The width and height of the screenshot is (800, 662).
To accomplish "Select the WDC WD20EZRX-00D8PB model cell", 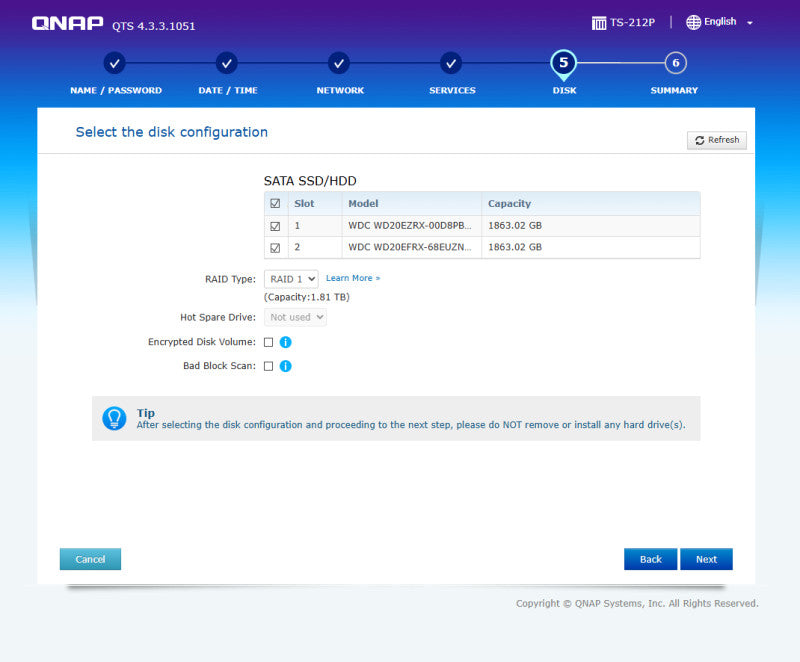I will pos(410,225).
